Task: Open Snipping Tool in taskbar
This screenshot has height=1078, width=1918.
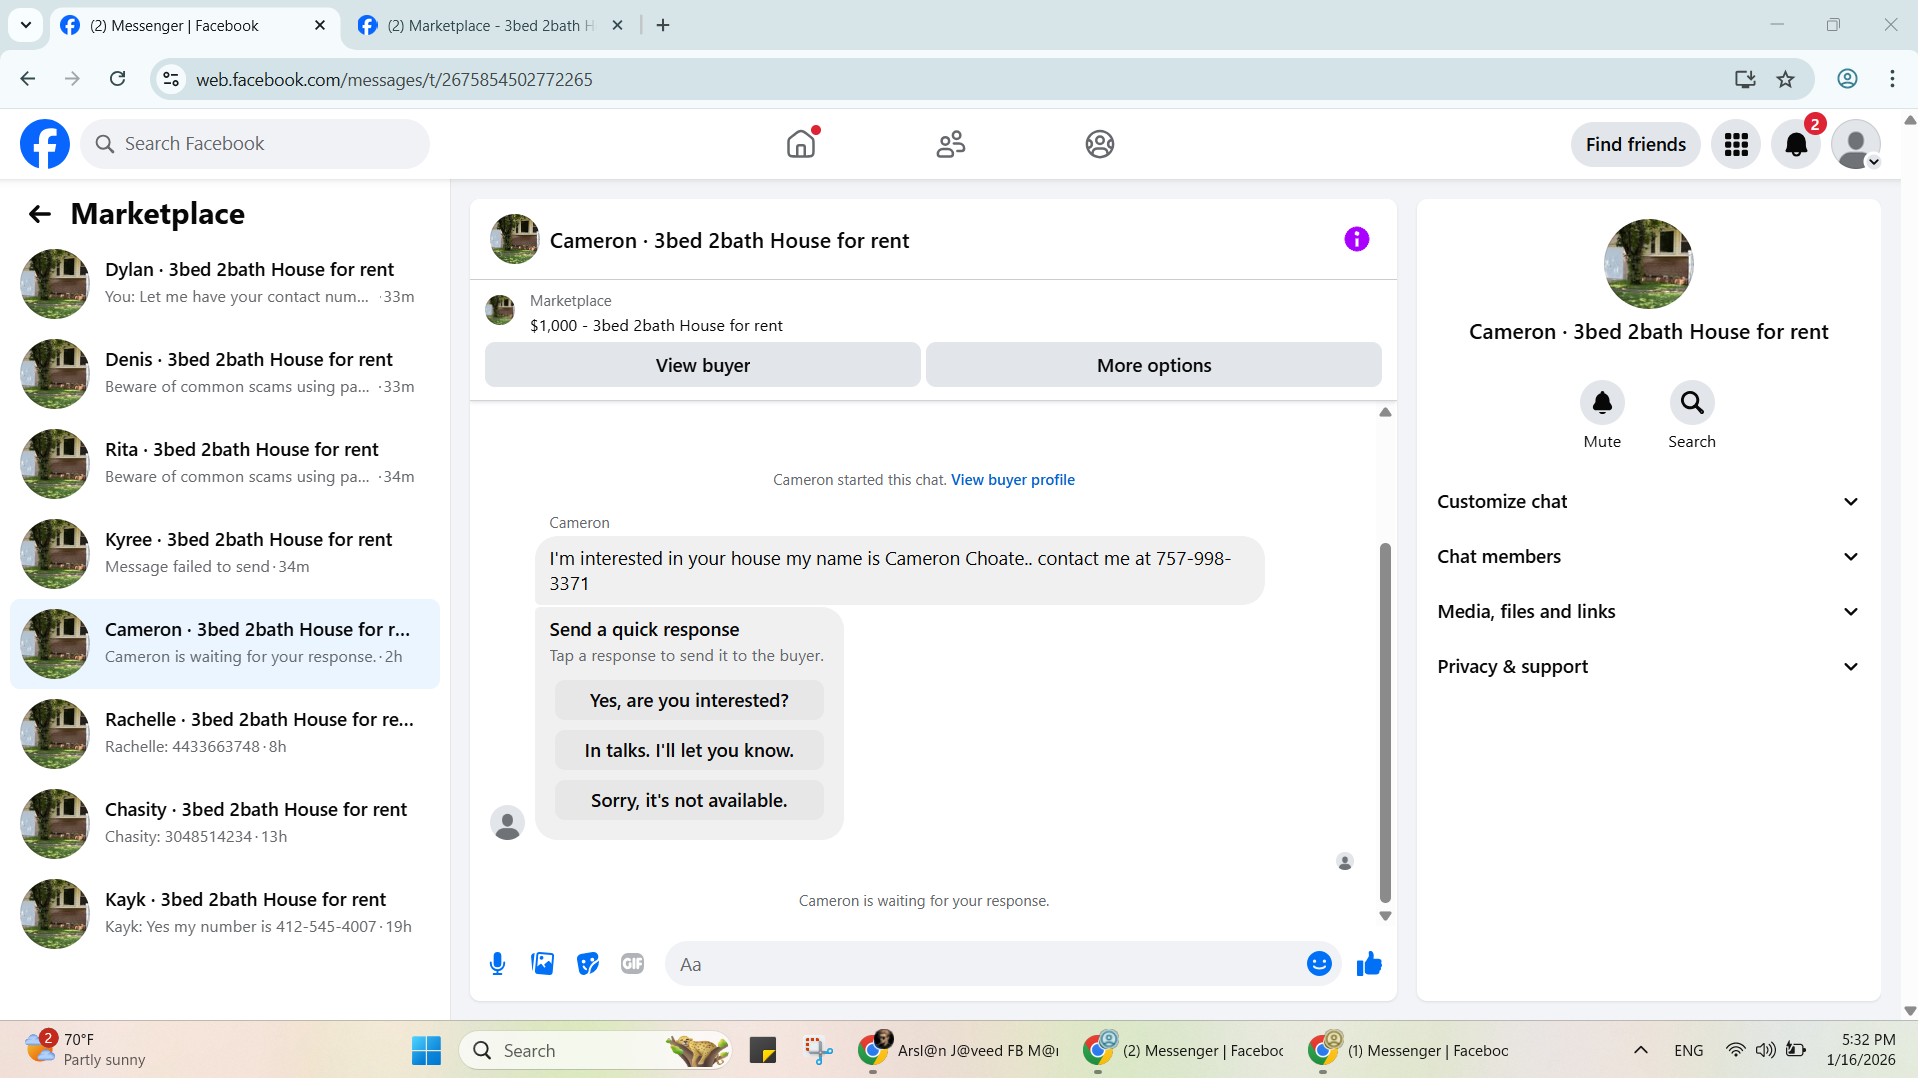Action: tap(818, 1050)
